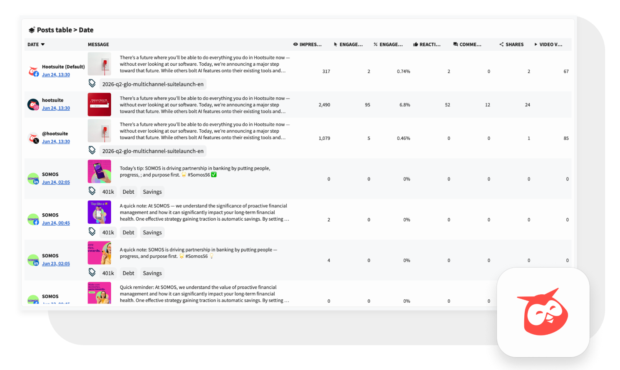
Task: Select Savings tag in Jun 23, 02:05 row
Action: (152, 273)
